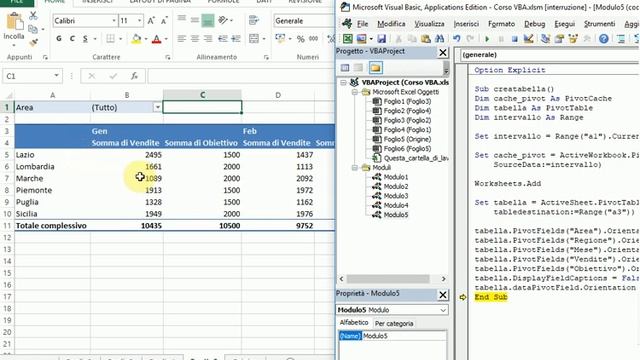This screenshot has width=640, height=360.
Task: Toggle Bold (G) formatting
Action: pyautogui.click(x=59, y=39)
